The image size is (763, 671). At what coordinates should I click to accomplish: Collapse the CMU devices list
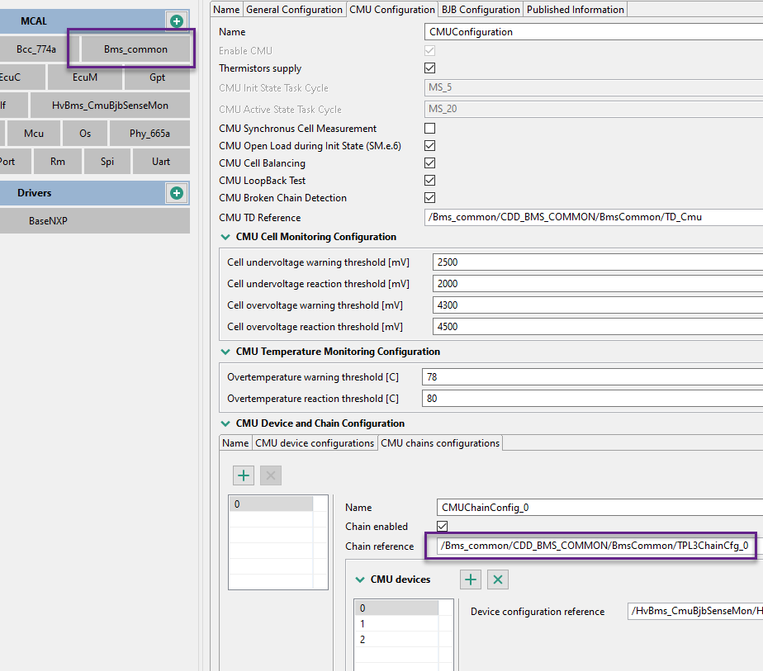pyautogui.click(x=360, y=580)
